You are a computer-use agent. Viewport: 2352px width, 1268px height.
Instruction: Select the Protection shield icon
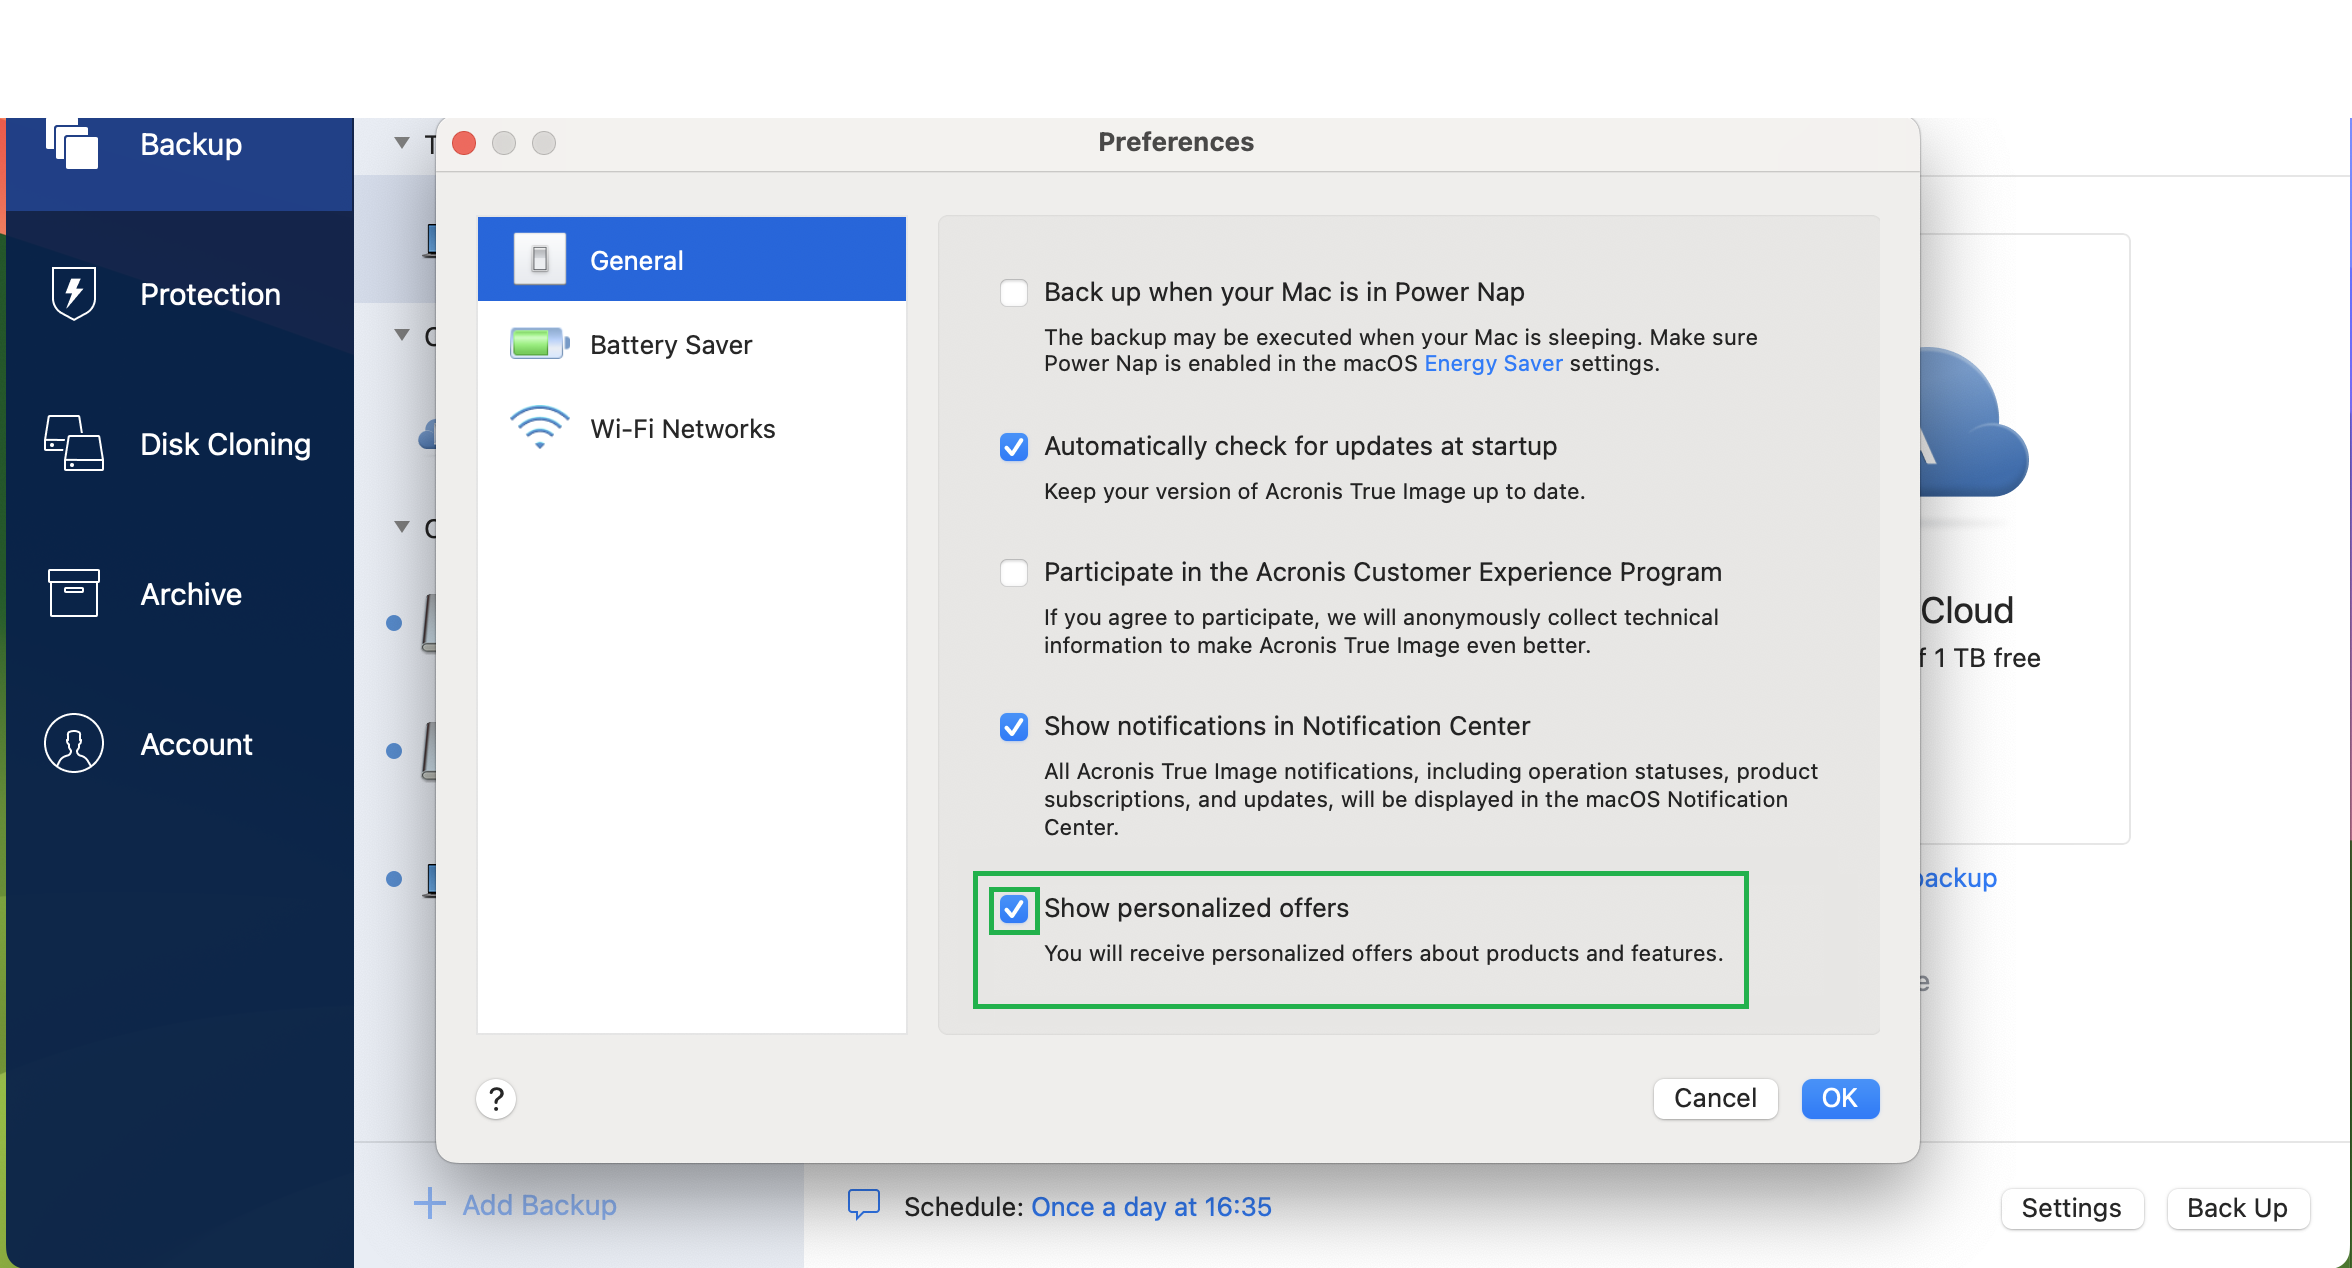[73, 293]
